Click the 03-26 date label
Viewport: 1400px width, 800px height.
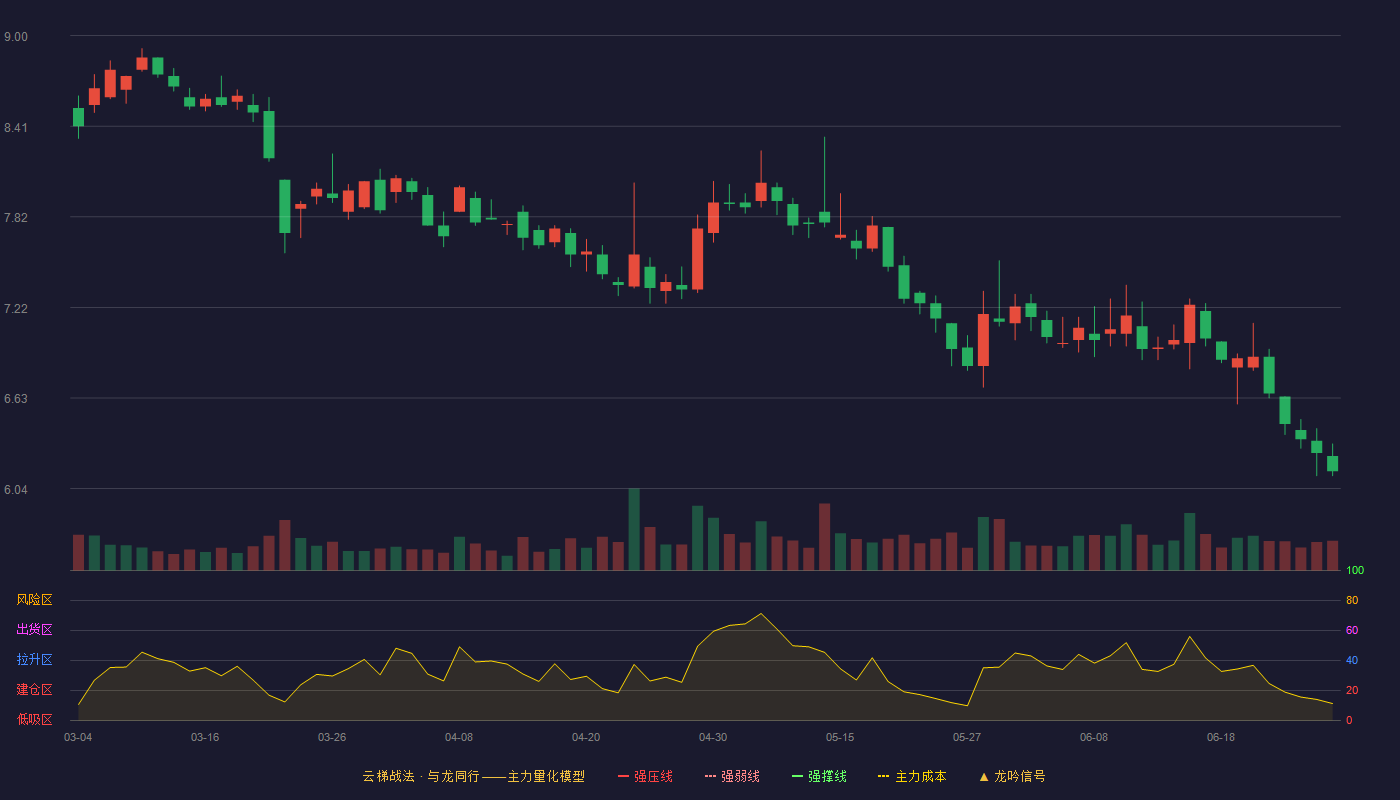[x=332, y=737]
